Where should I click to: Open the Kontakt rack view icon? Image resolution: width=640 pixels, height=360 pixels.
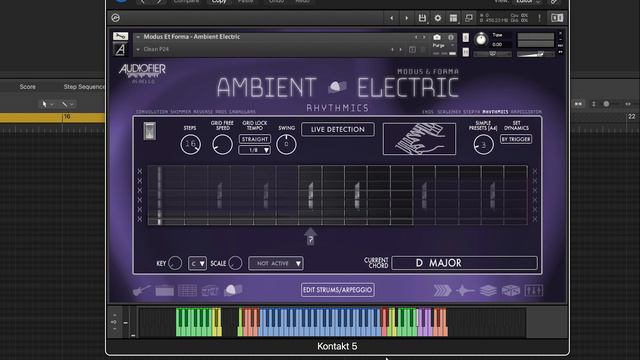point(453,18)
